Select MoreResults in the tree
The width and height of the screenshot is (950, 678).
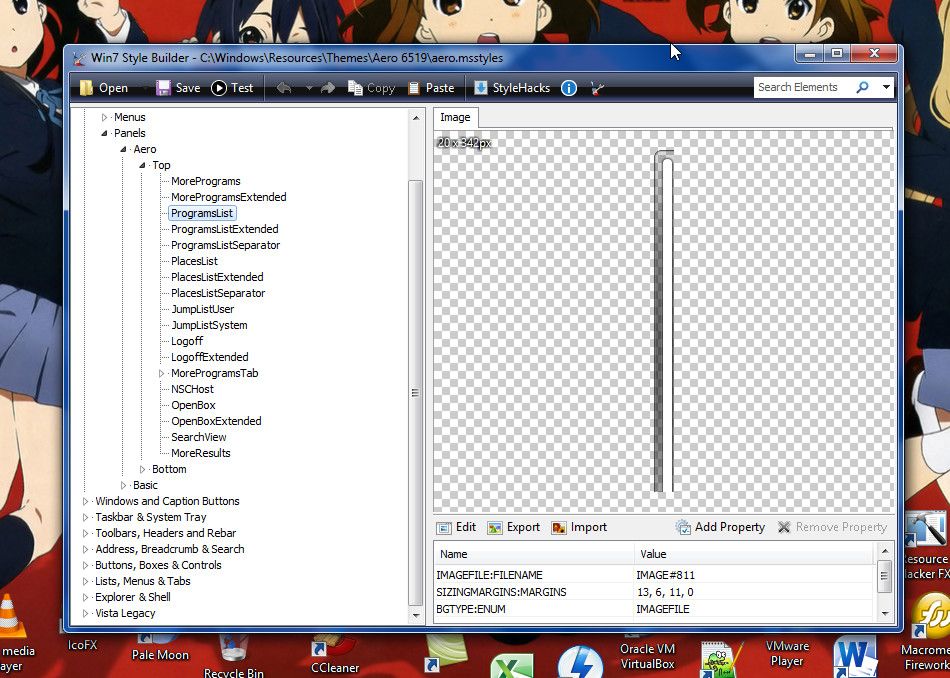click(201, 453)
